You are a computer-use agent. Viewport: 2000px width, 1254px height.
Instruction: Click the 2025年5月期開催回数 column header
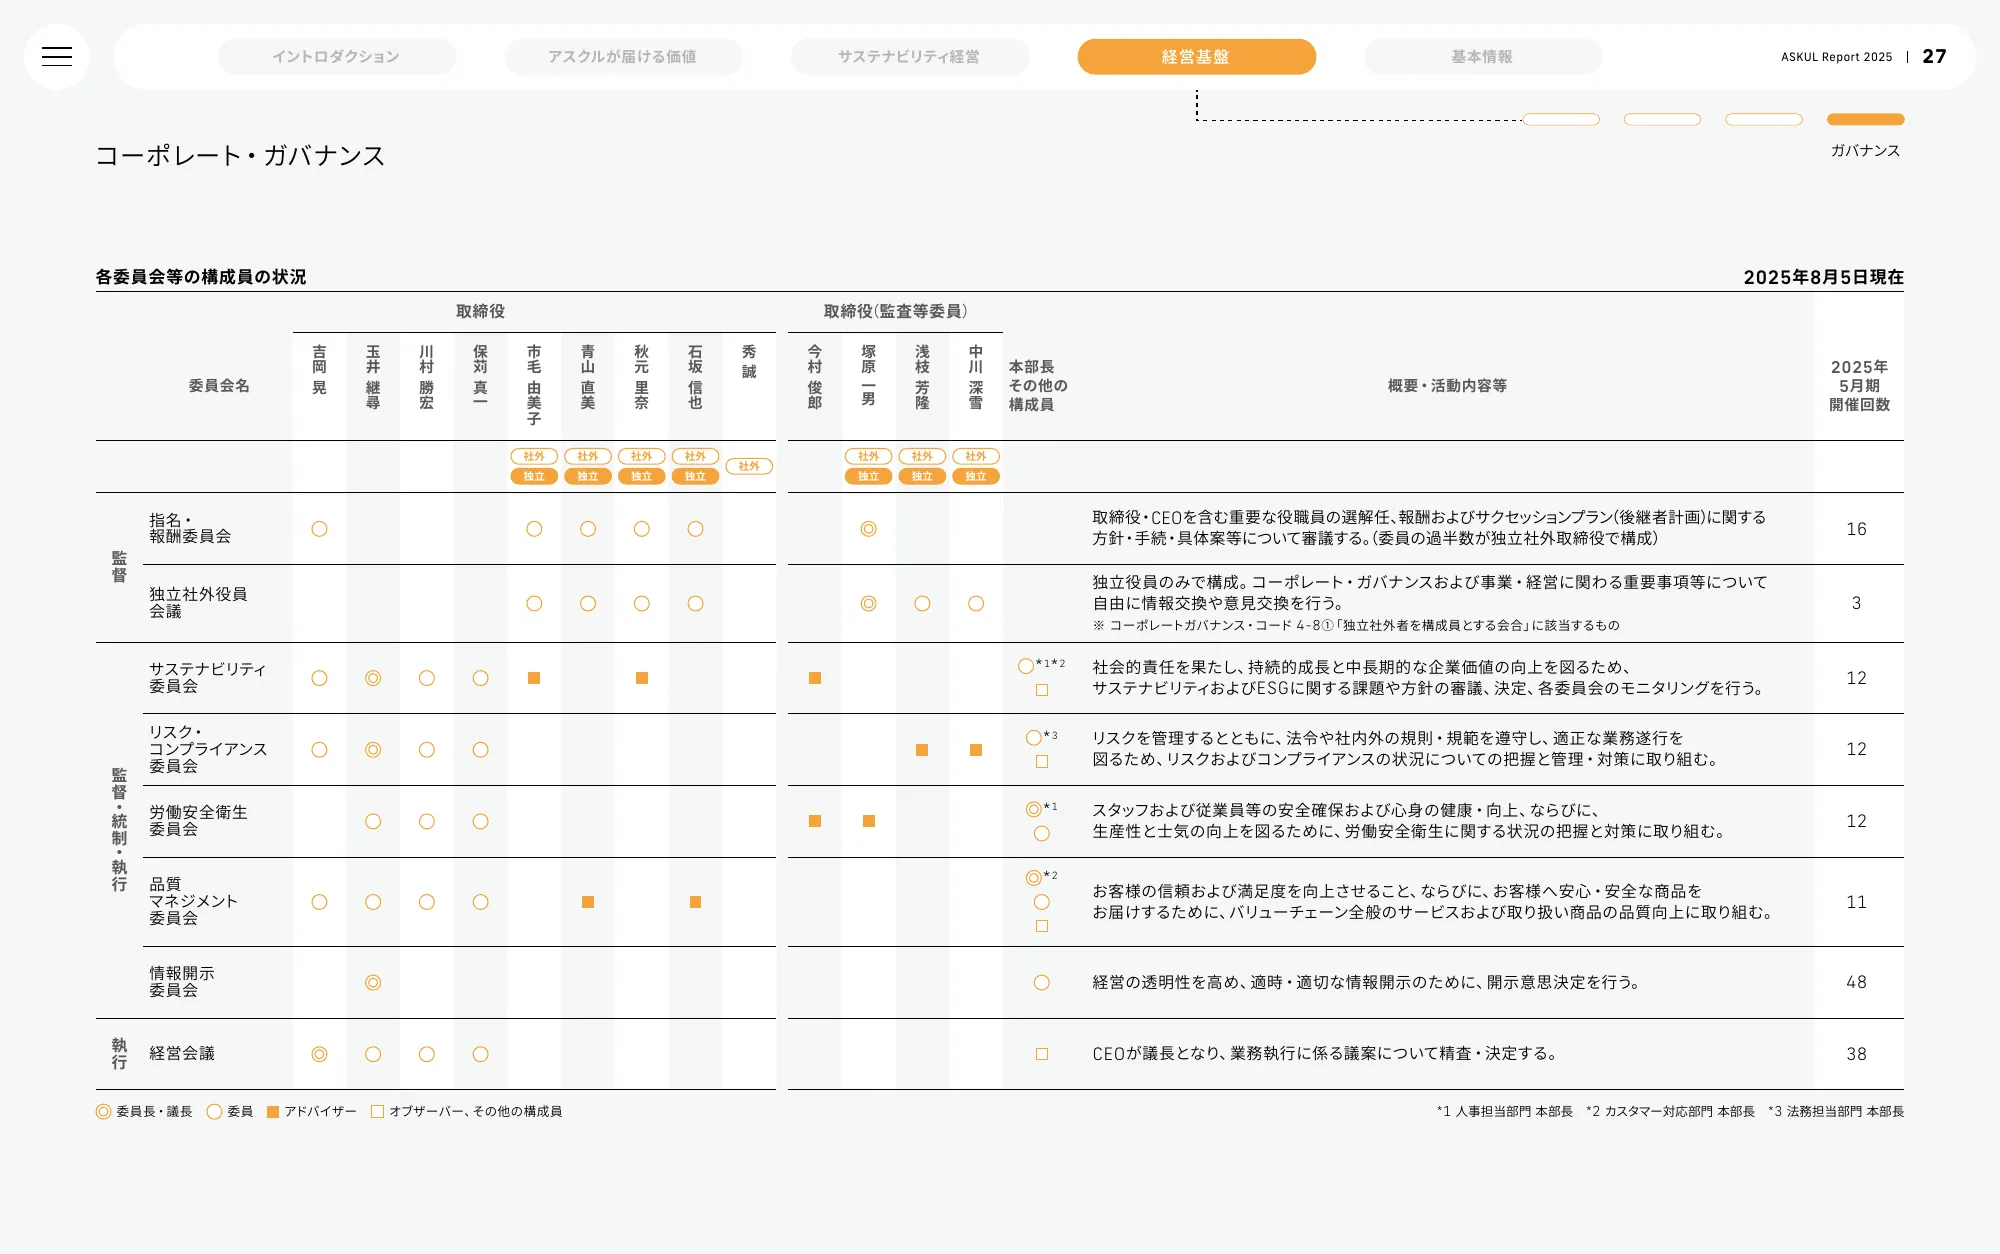pyautogui.click(x=1859, y=386)
